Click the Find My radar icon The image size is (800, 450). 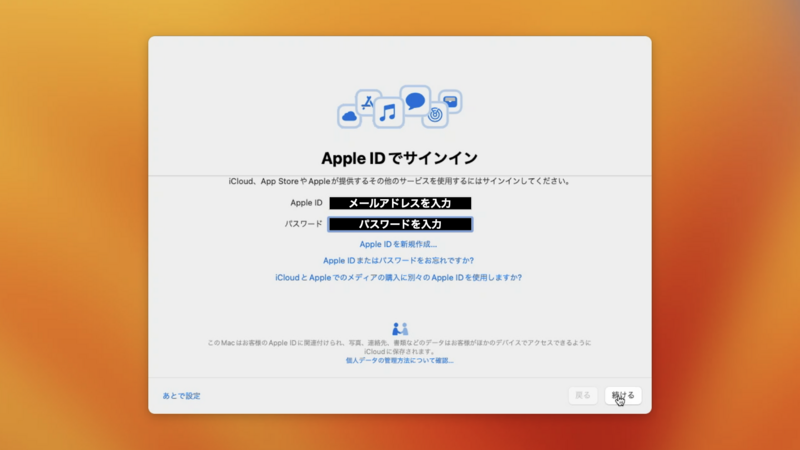click(x=435, y=114)
